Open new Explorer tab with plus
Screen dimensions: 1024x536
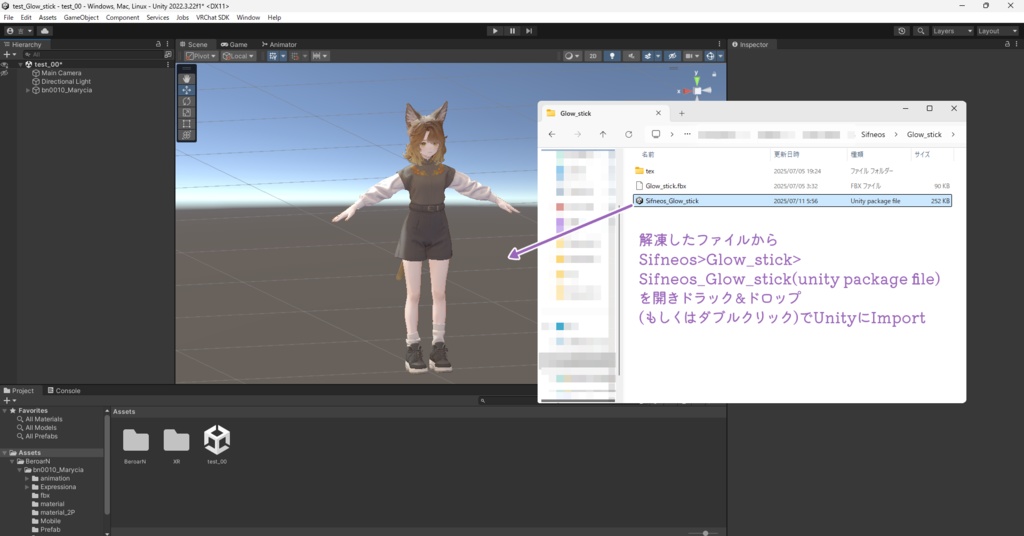tap(682, 113)
